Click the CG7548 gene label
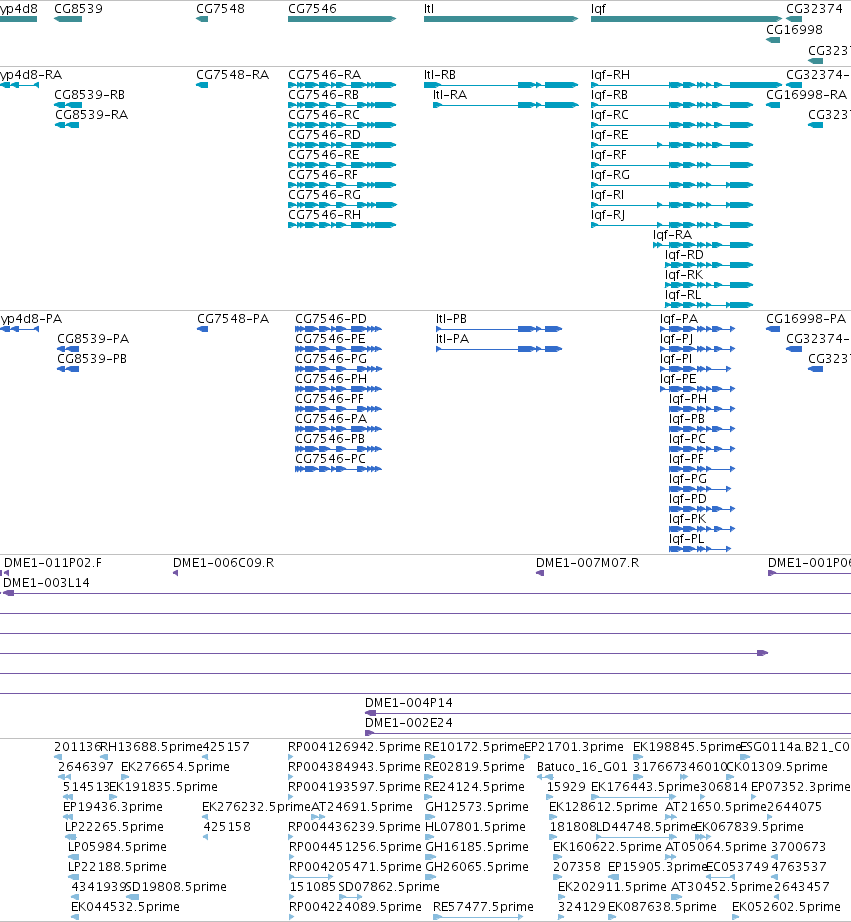851x922 pixels. (220, 9)
